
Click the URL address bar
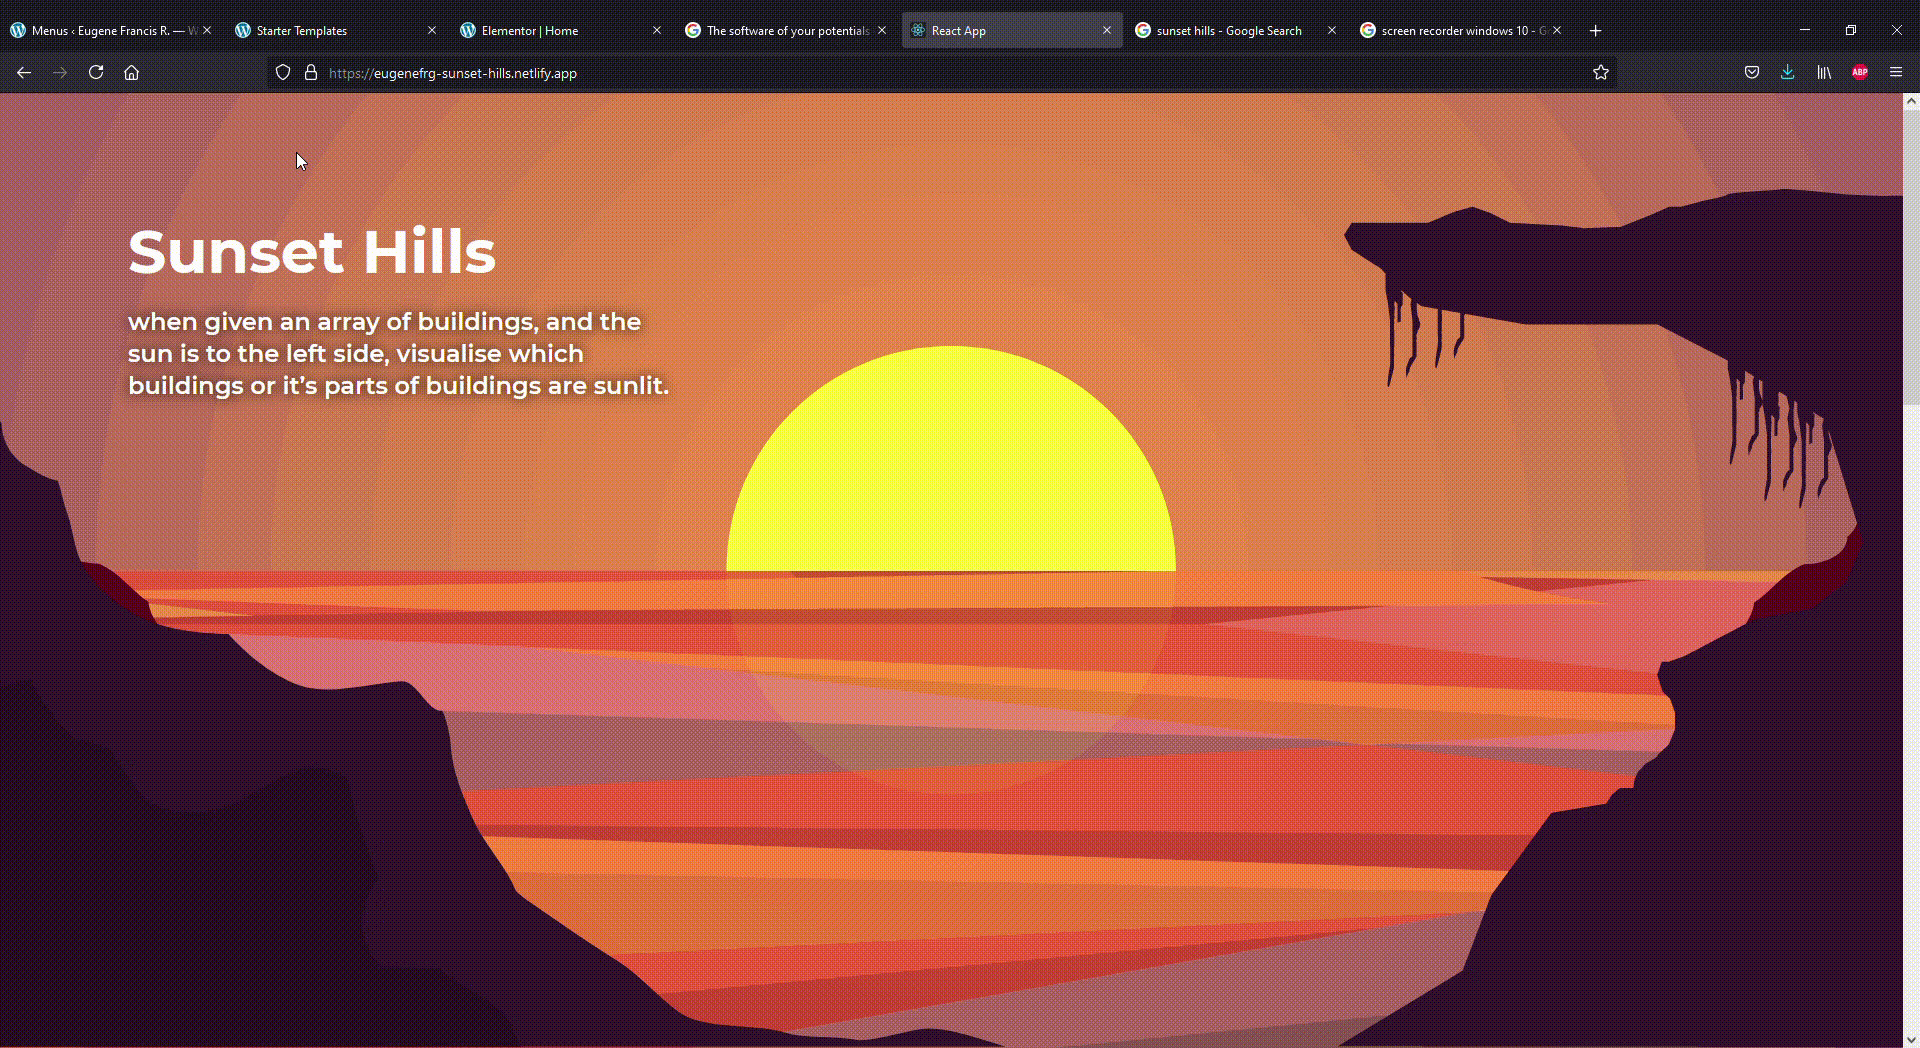(940, 73)
